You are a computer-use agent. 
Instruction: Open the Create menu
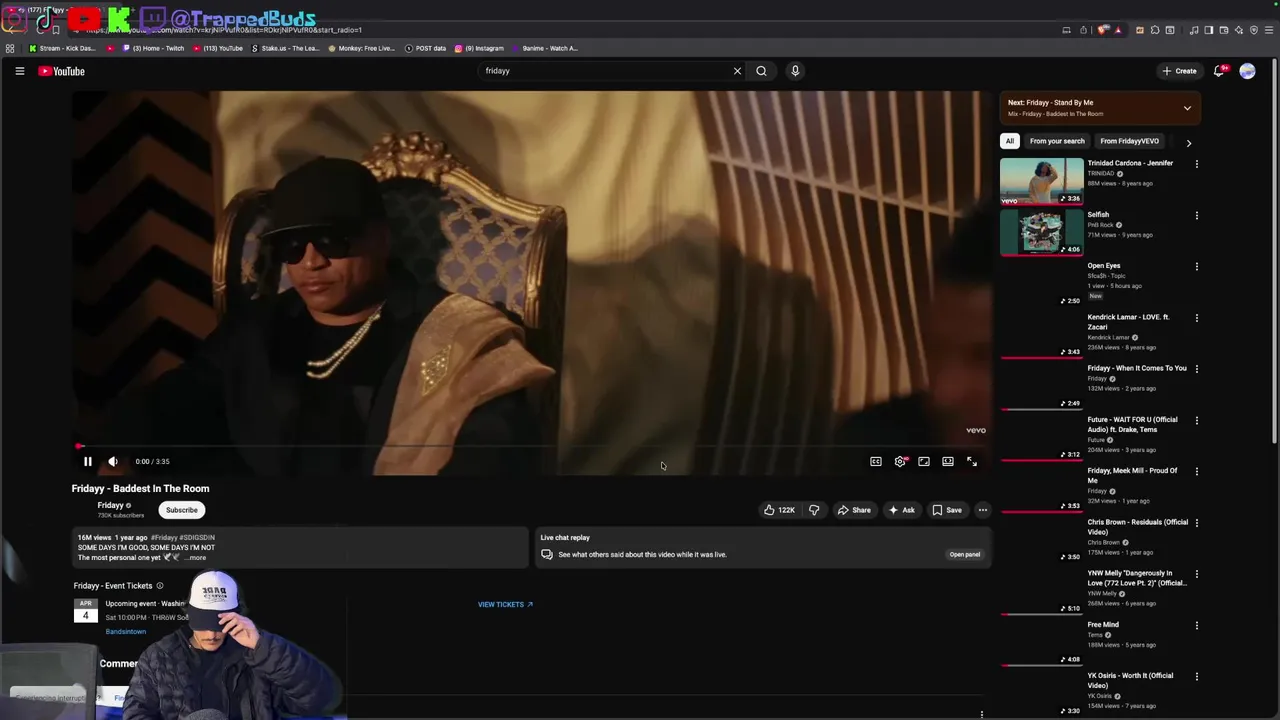coord(1180,71)
